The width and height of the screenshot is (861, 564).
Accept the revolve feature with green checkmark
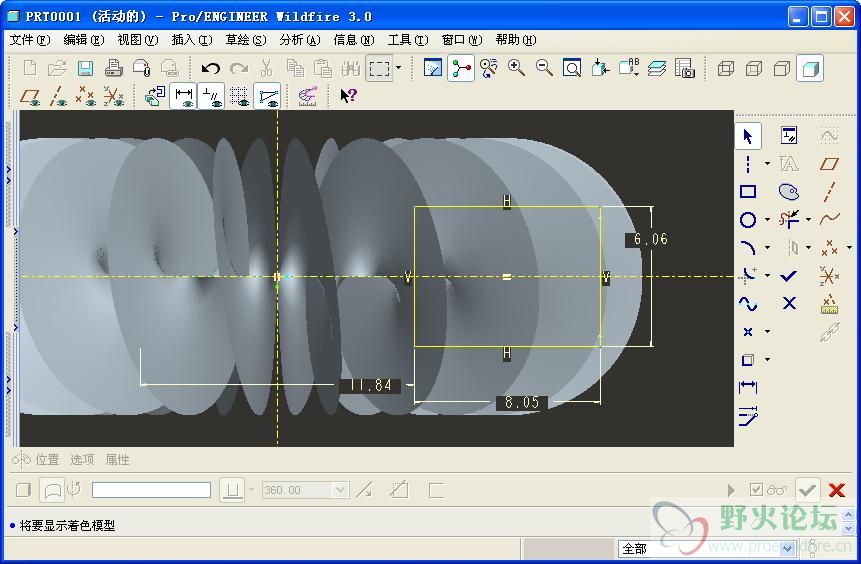tap(807, 489)
